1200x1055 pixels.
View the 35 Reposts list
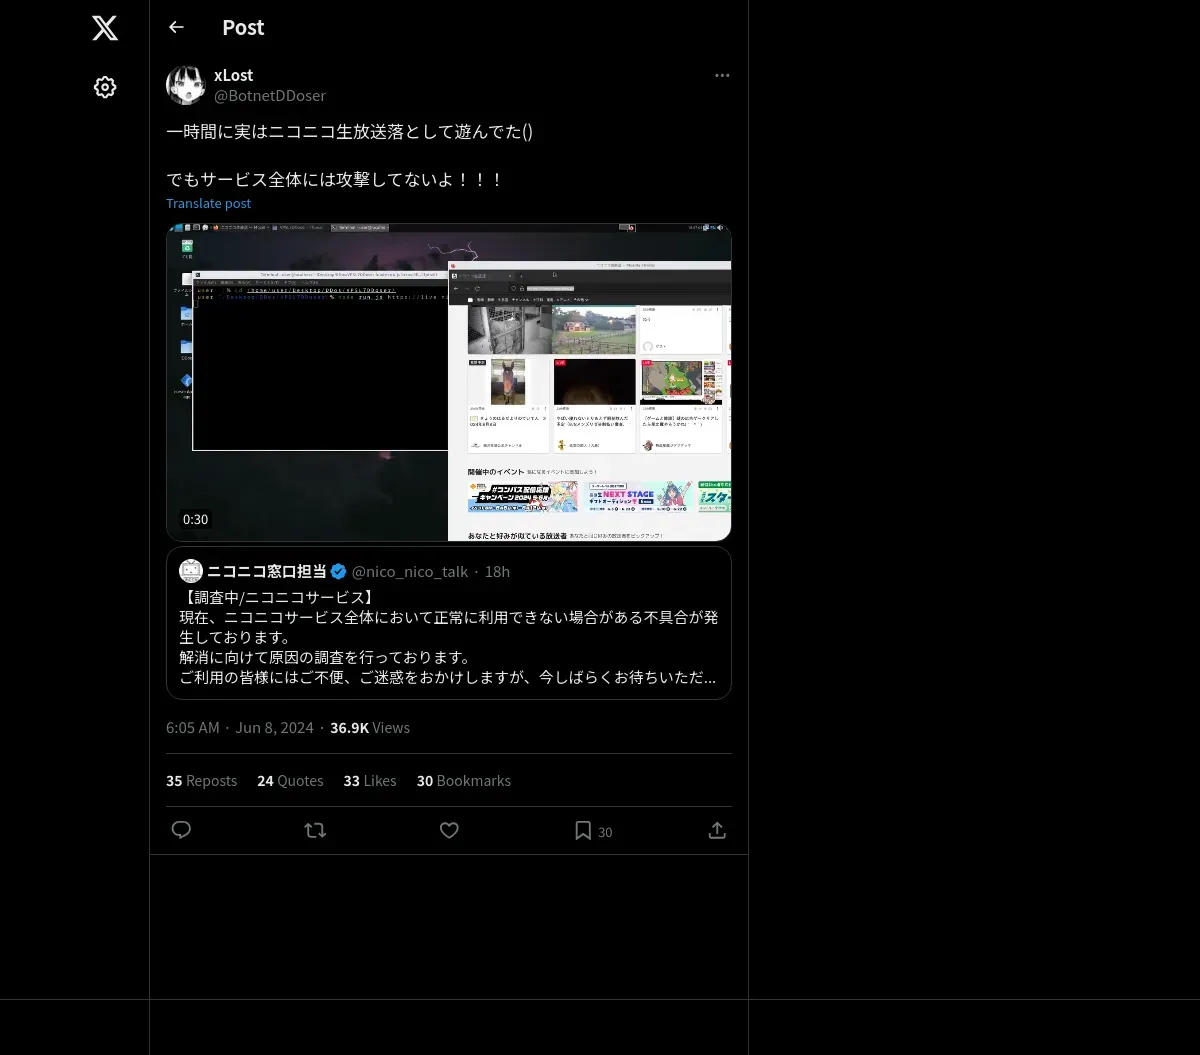click(201, 780)
